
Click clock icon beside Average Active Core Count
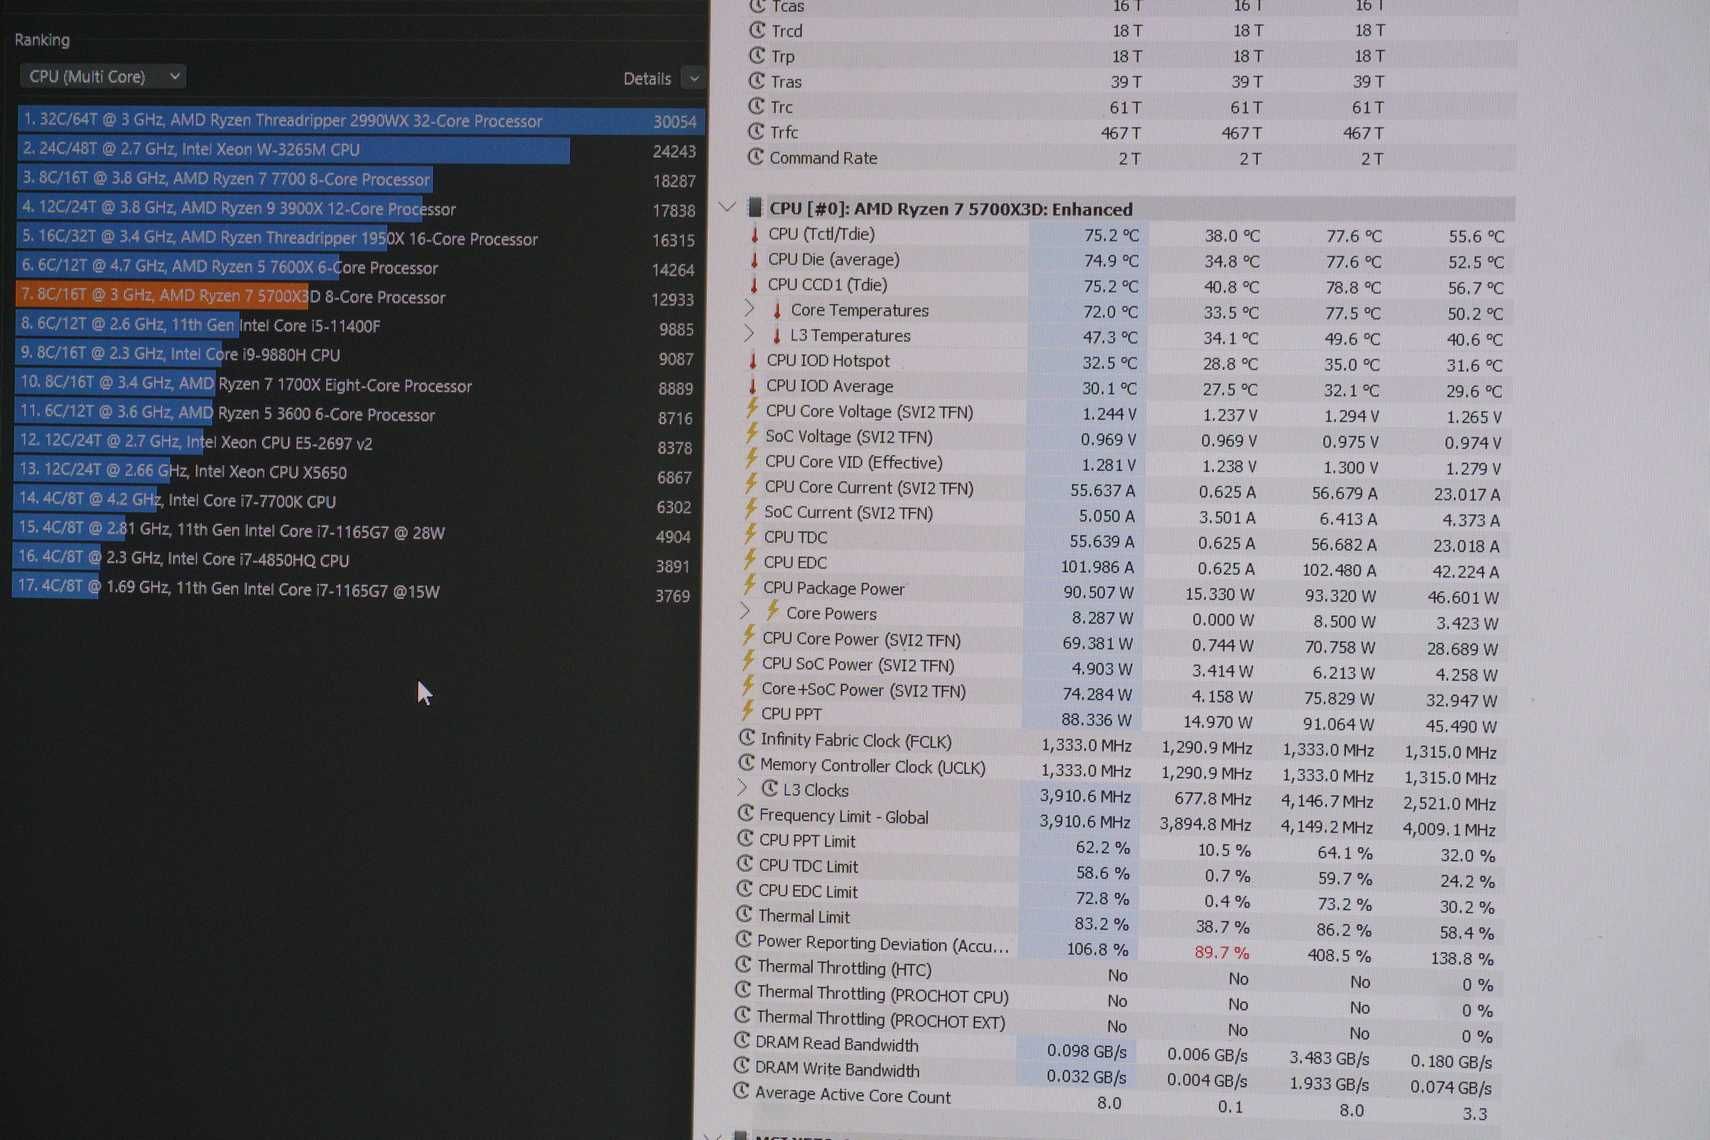tap(741, 1092)
